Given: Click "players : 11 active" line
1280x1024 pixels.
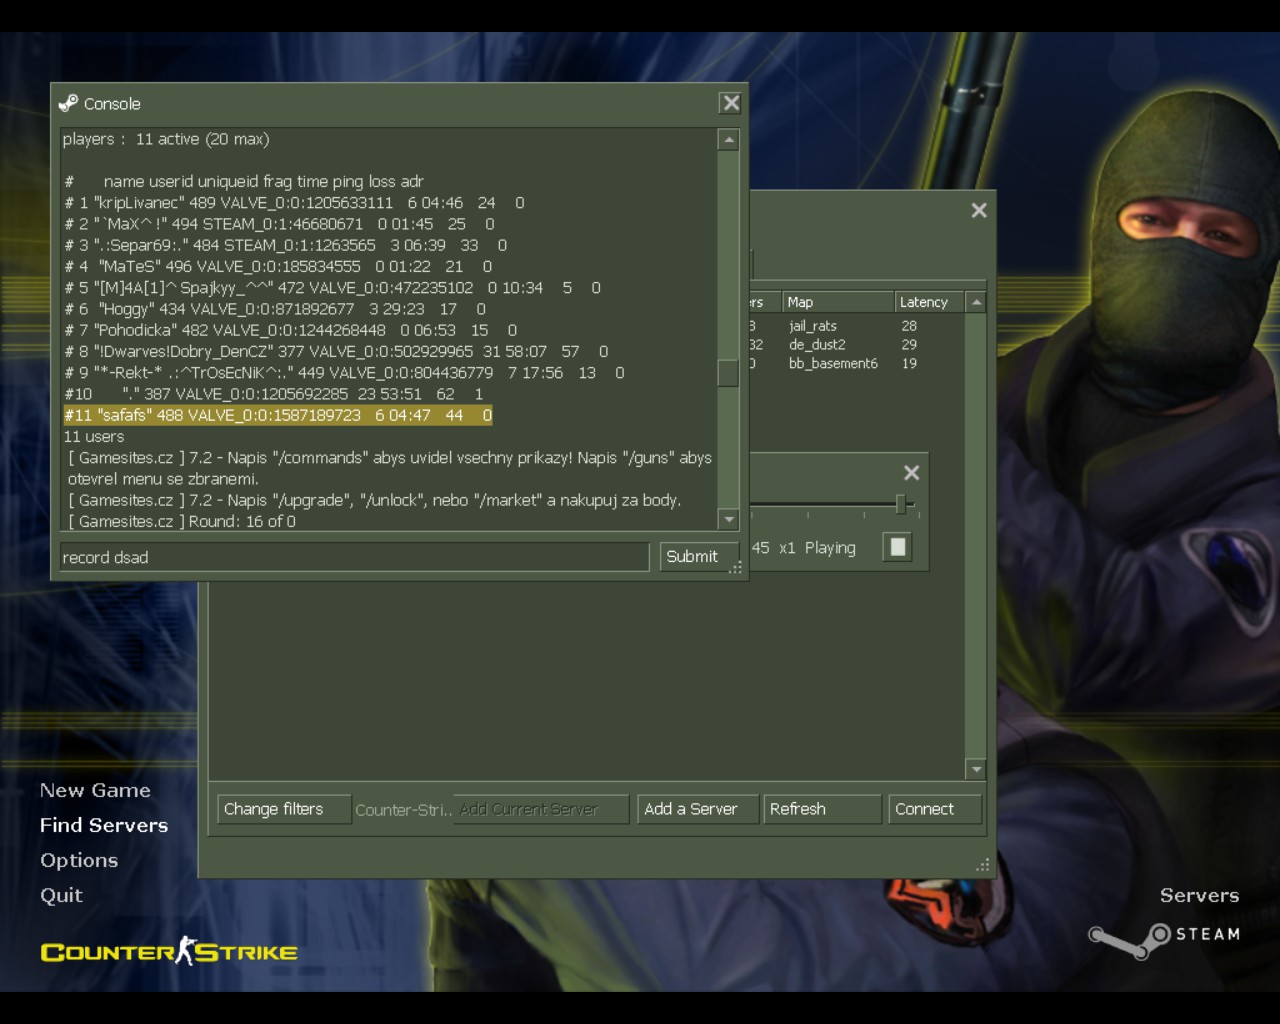Looking at the screenshot, I should click(x=166, y=139).
